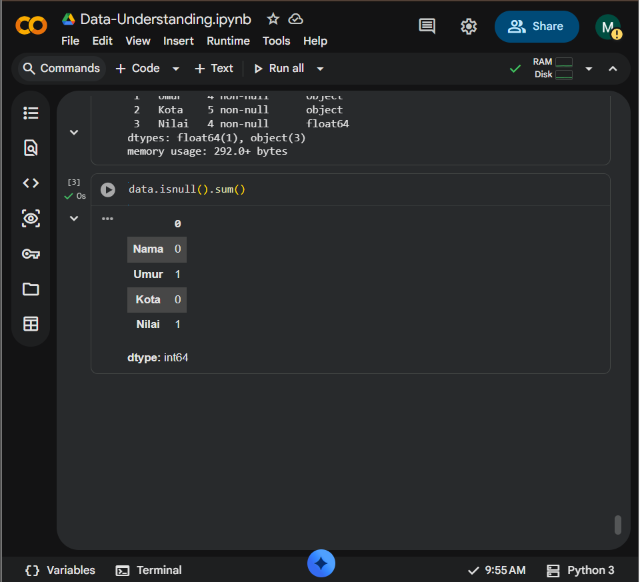The width and height of the screenshot is (640, 582).
Task: Open the Insert menu
Action: [178, 41]
